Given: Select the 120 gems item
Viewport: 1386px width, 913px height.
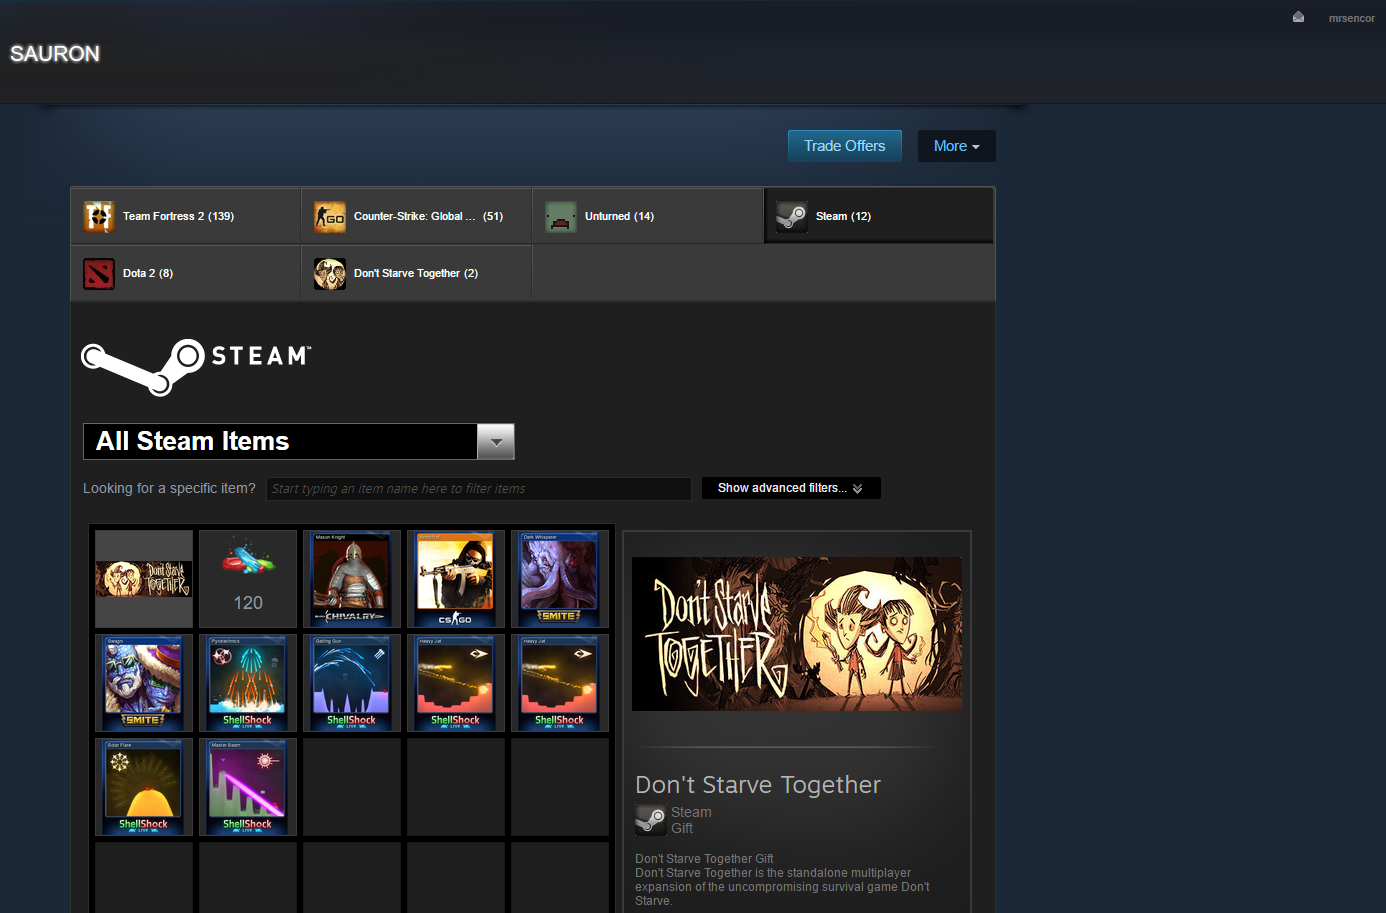Looking at the screenshot, I should [x=248, y=579].
